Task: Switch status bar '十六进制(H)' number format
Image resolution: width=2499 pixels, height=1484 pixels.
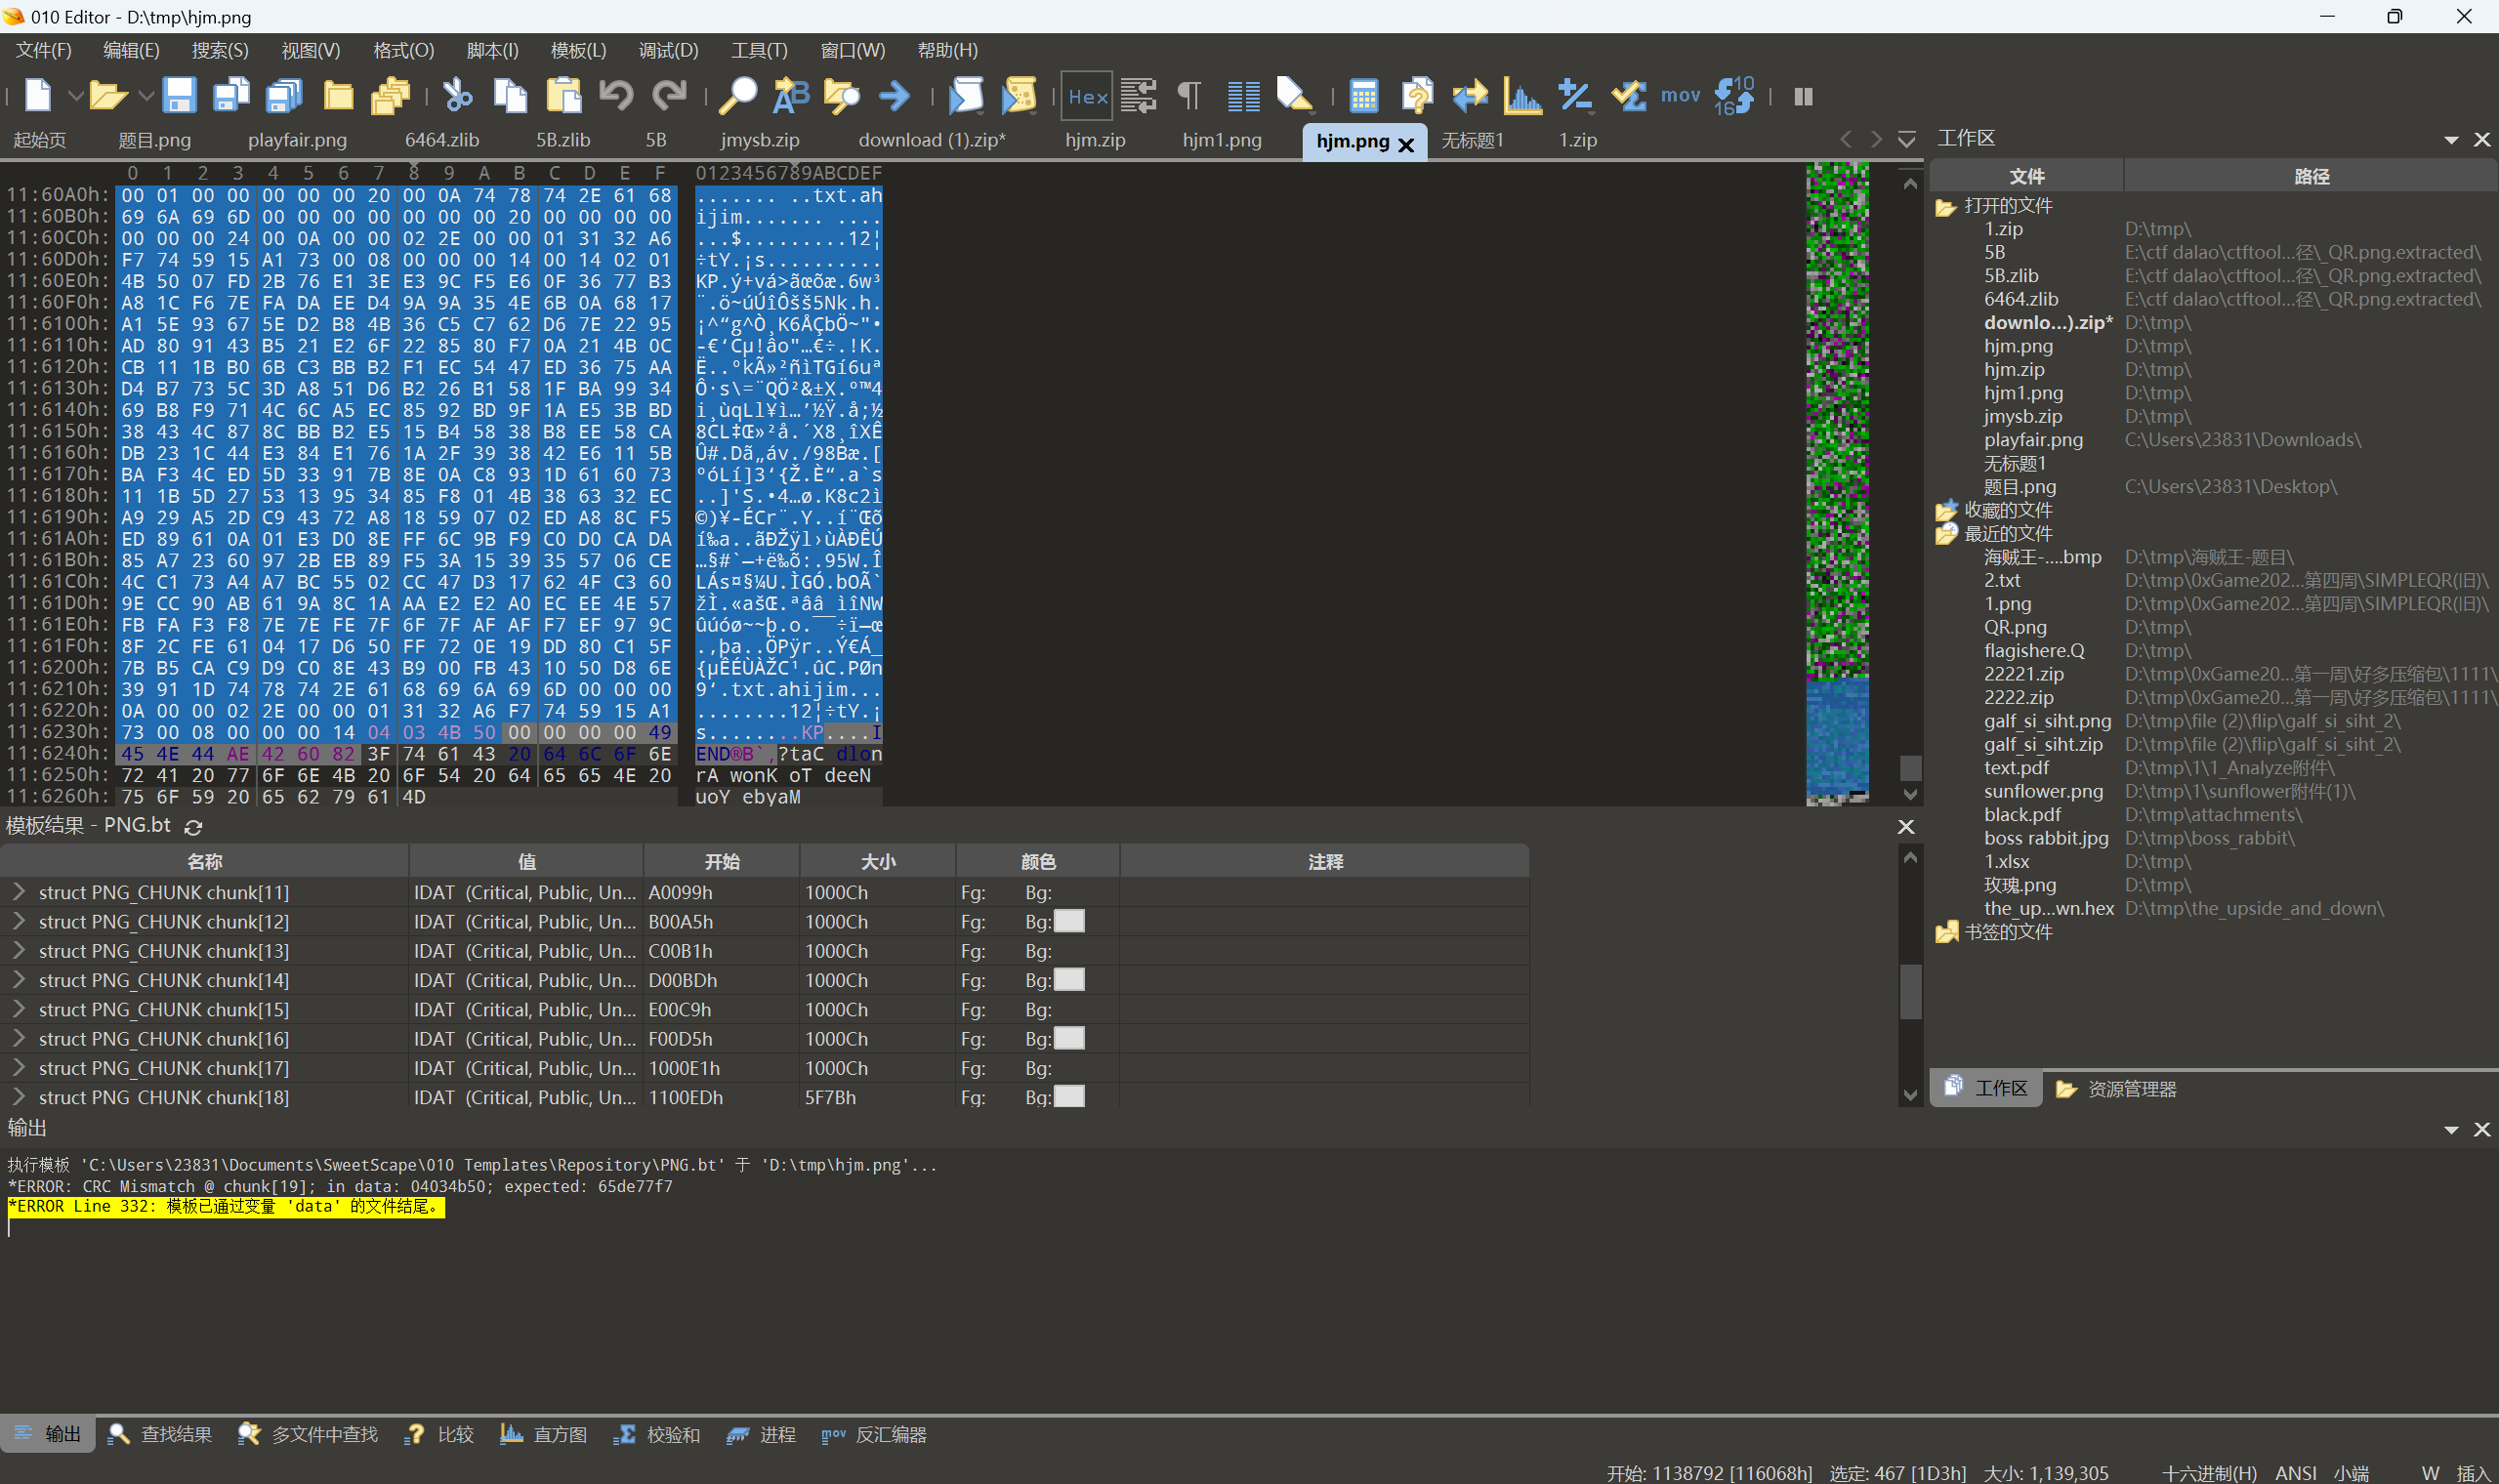Action: point(2209,1472)
